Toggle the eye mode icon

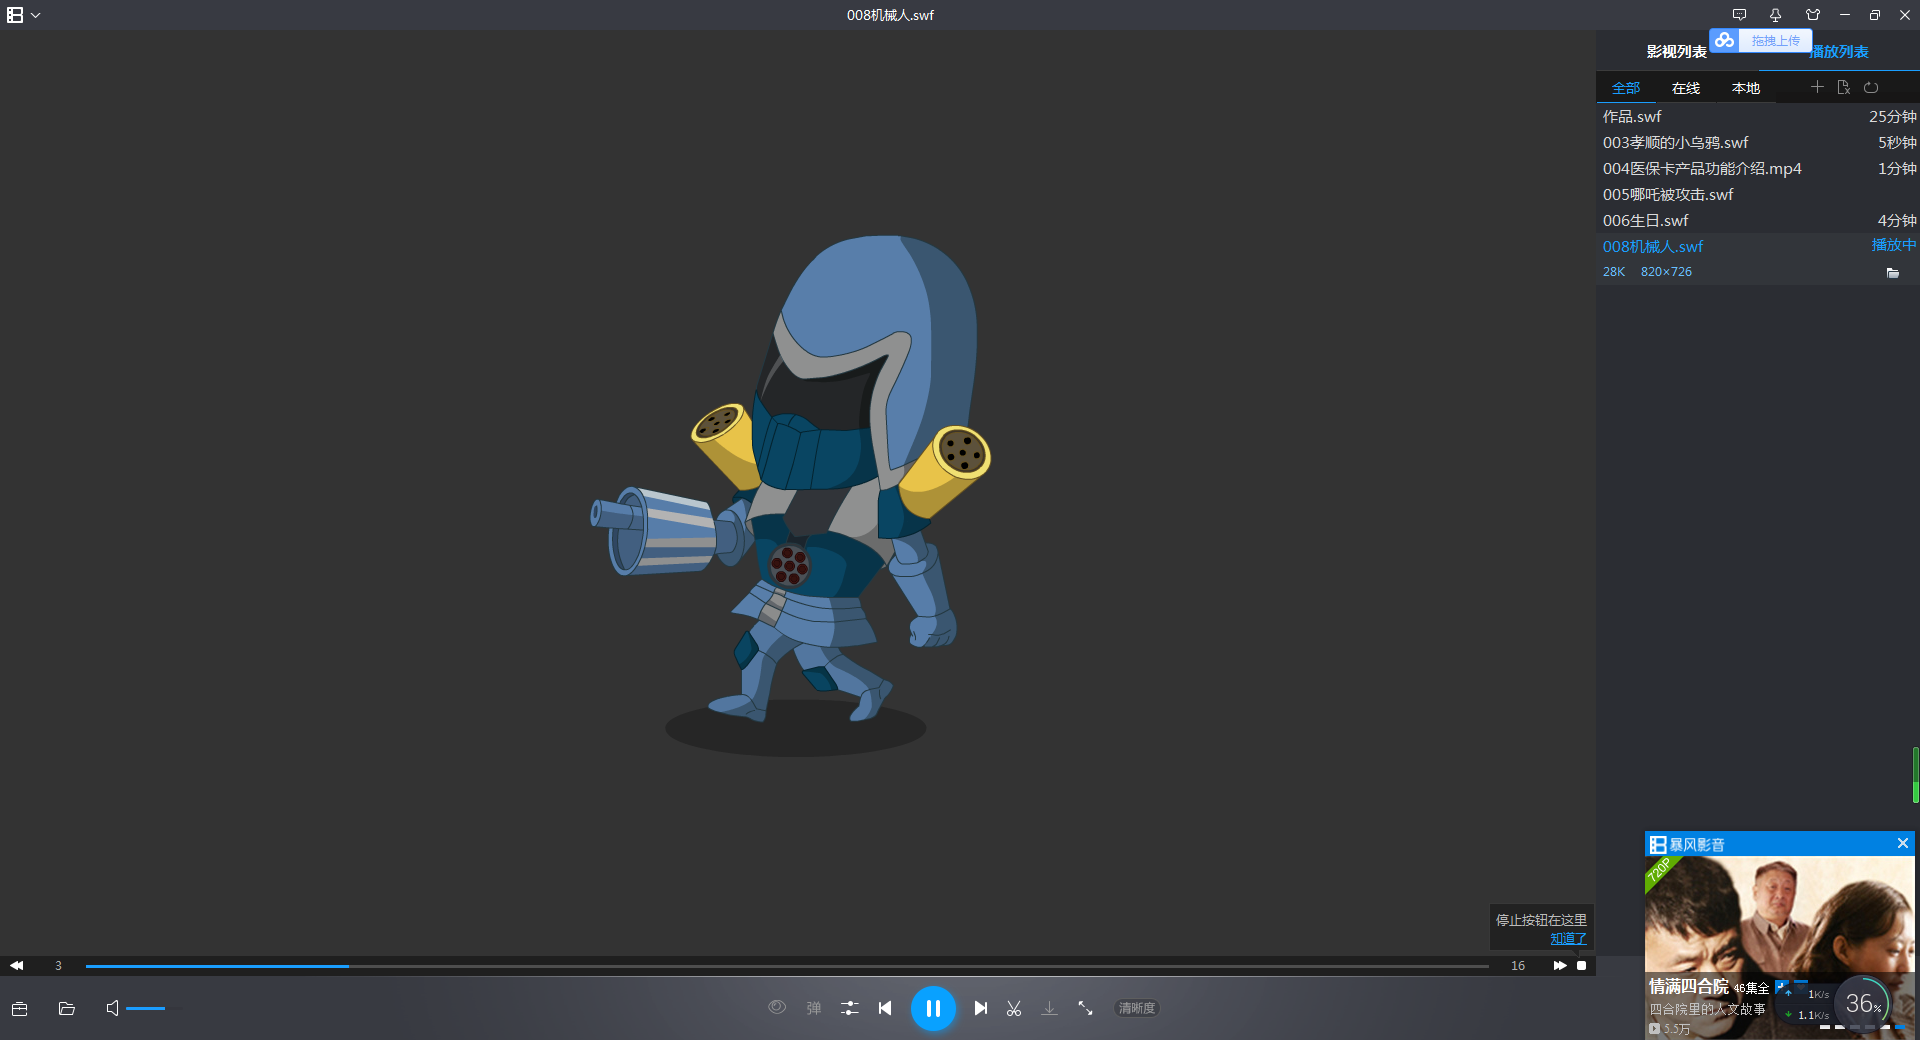[777, 1007]
